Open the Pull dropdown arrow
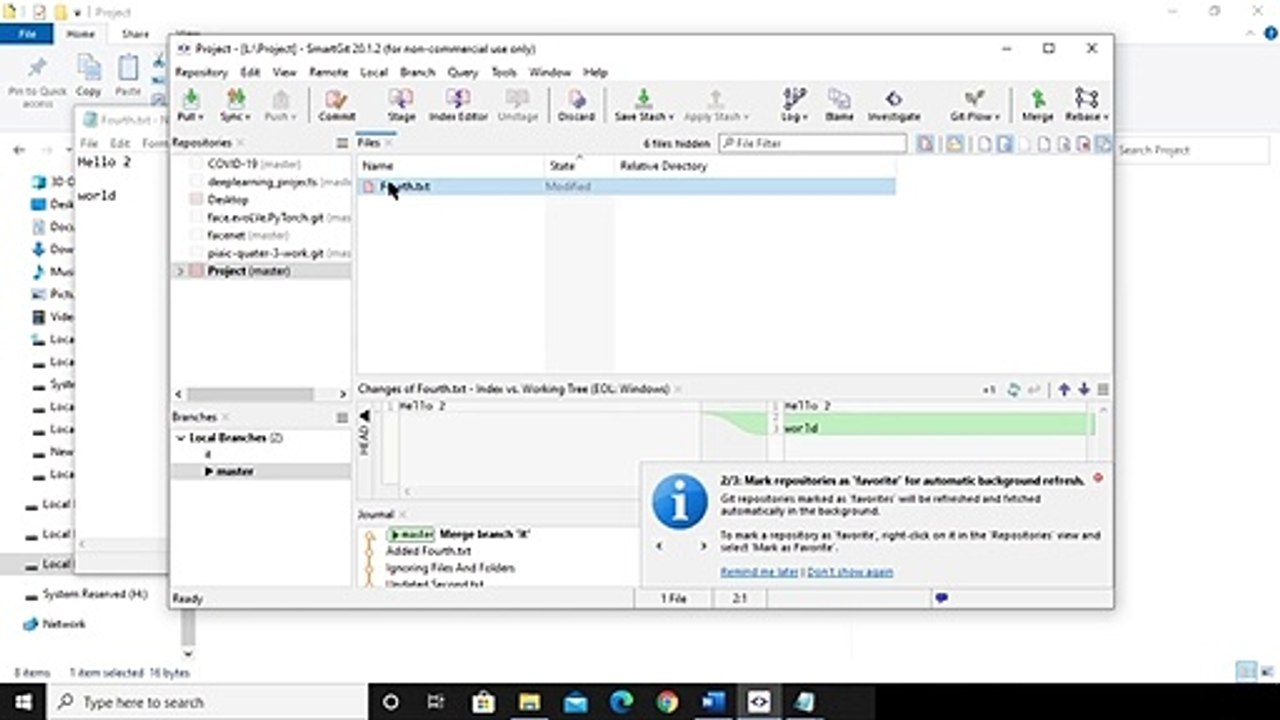Viewport: 1280px width, 720px height. click(202, 117)
